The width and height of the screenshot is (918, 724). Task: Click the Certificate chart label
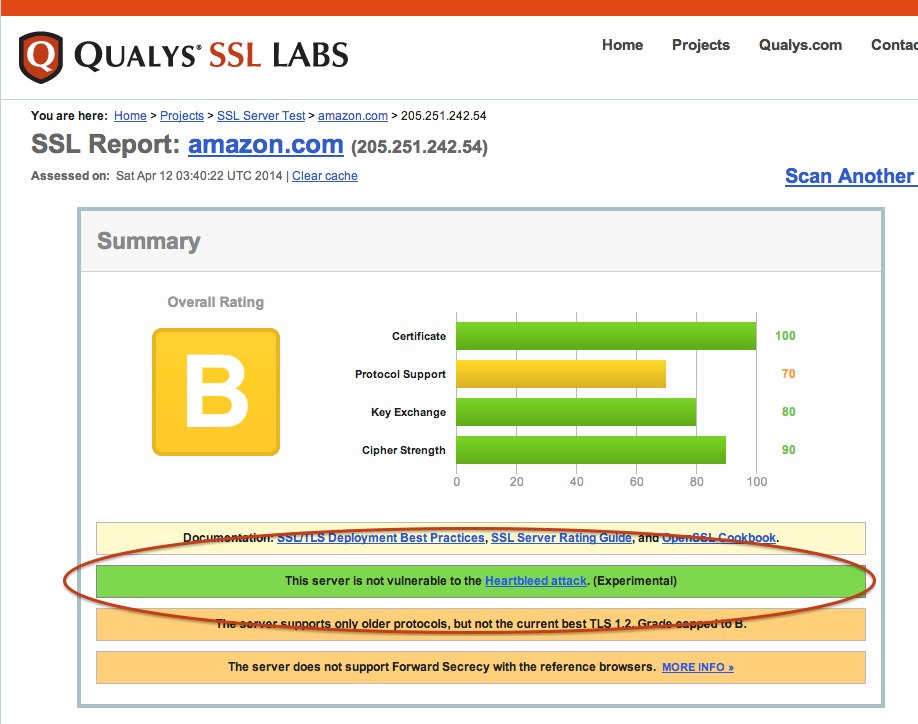(x=419, y=336)
